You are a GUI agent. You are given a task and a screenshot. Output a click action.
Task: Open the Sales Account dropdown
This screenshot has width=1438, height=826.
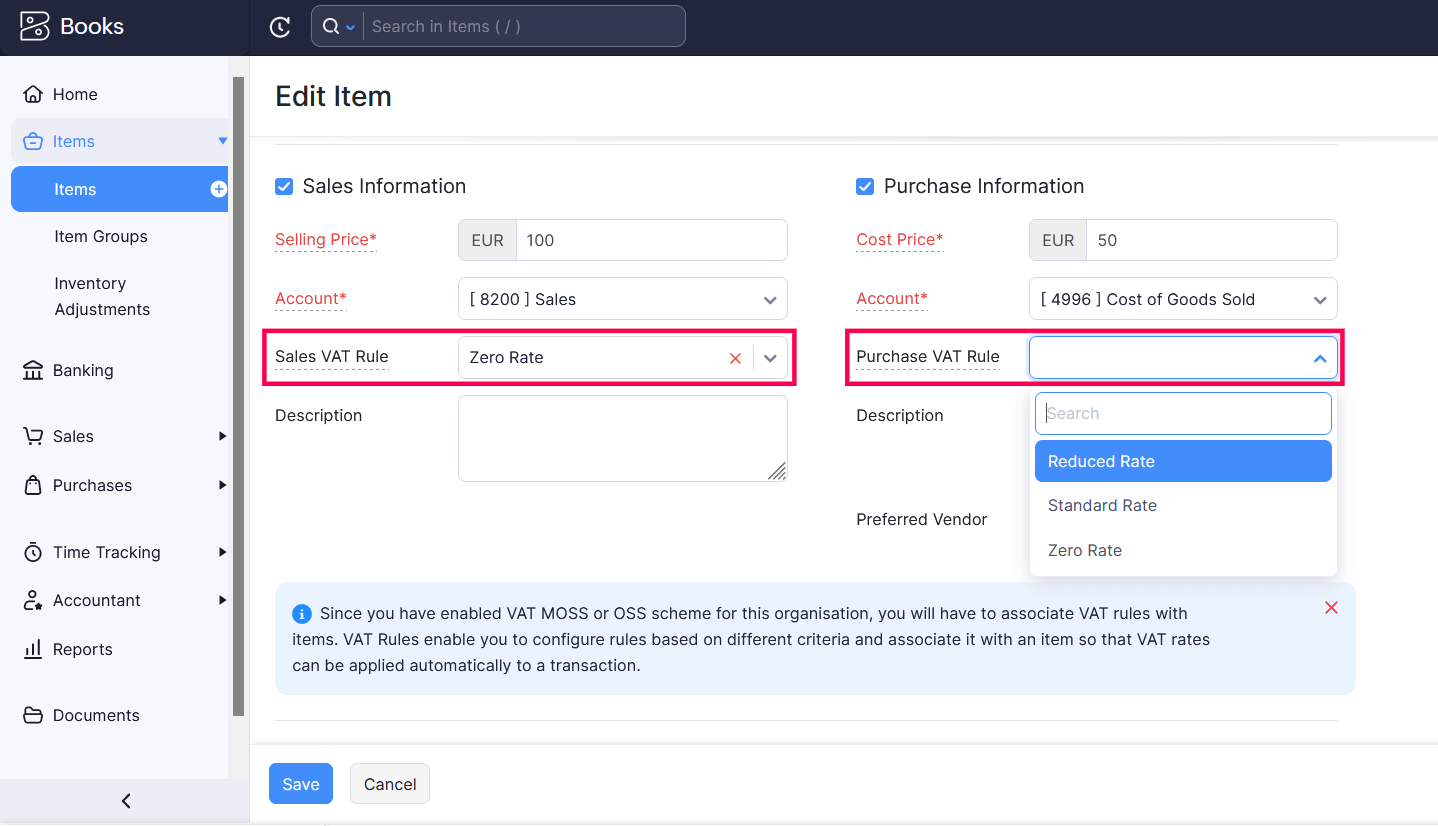(x=769, y=298)
